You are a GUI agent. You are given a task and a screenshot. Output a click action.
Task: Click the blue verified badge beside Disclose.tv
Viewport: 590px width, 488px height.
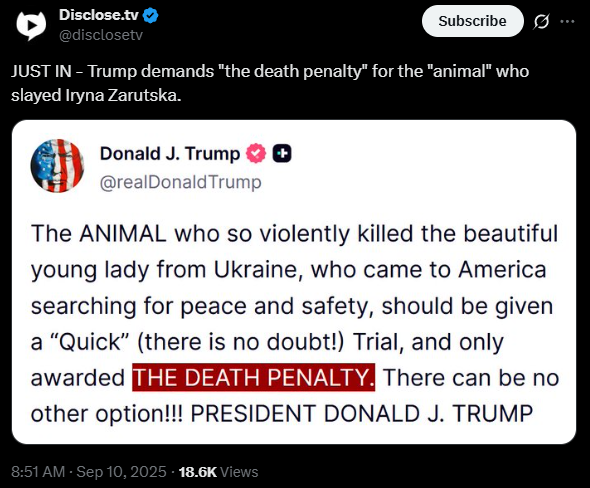151,15
